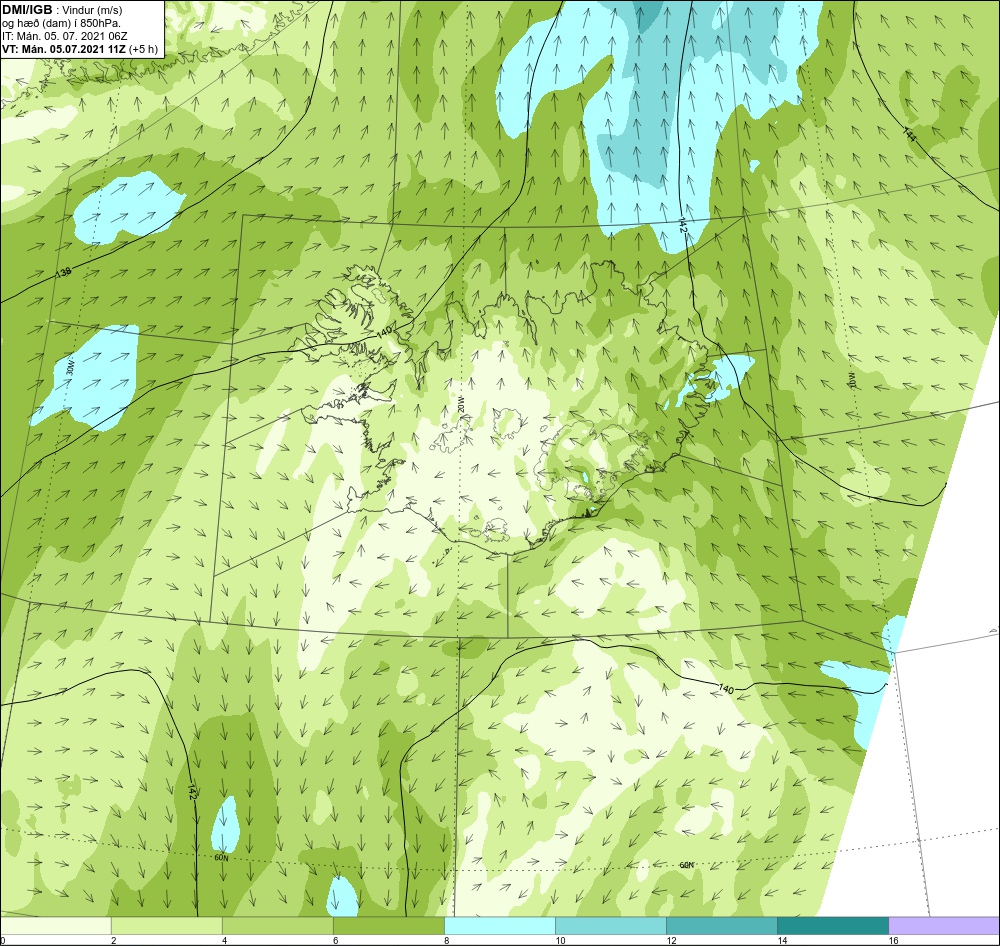Click the '144' height contour label
1000x946 pixels.
tap(909, 134)
